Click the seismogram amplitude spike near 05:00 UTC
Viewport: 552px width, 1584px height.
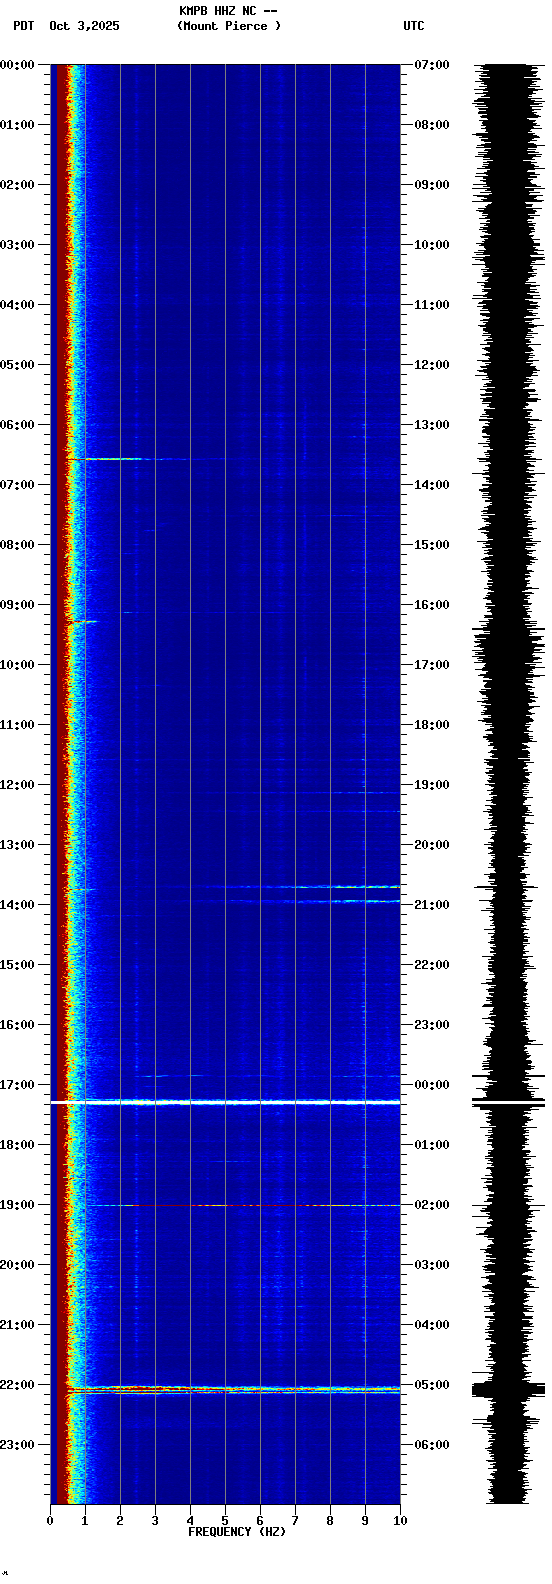[x=508, y=1390]
